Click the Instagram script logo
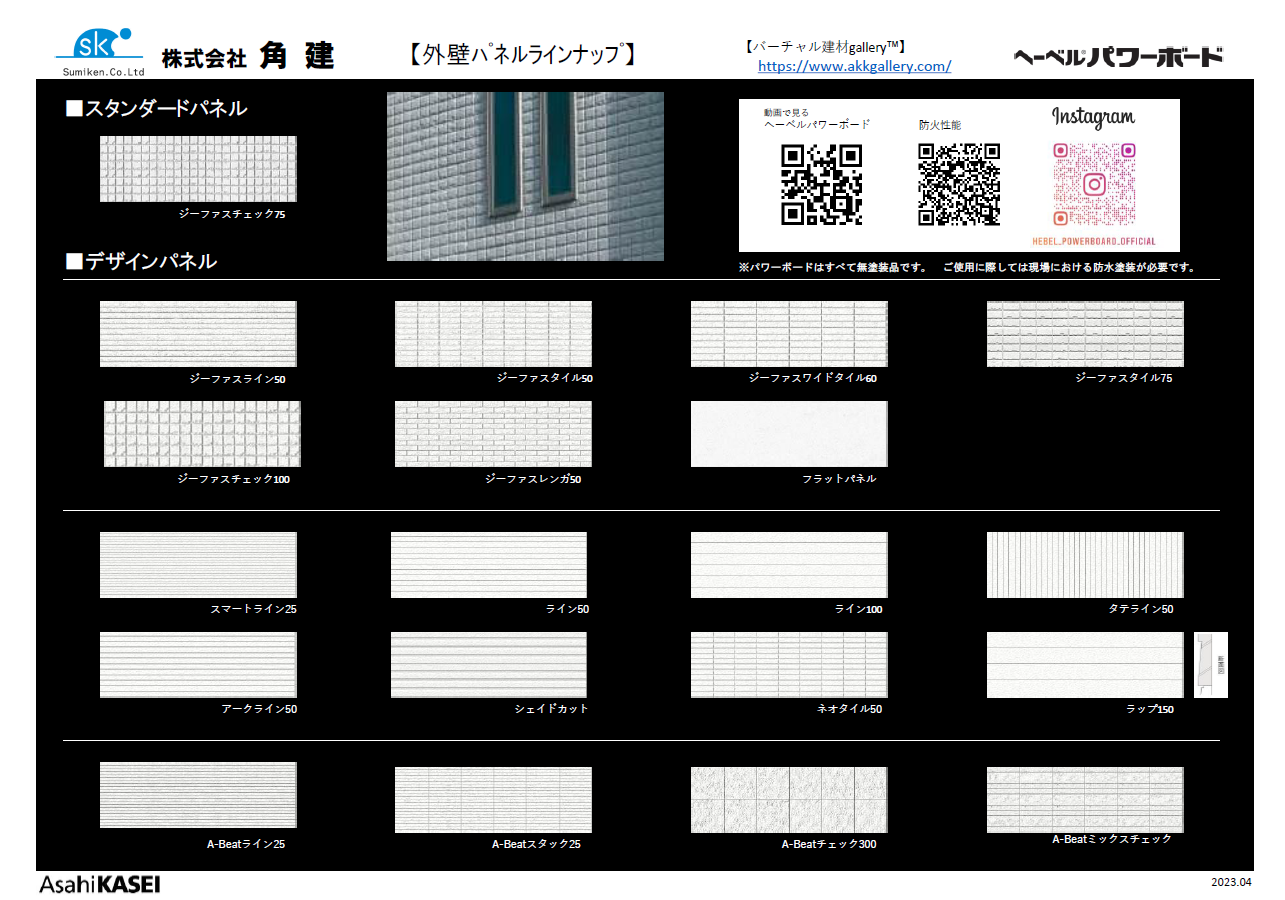Viewport: 1285px width, 900px height. pyautogui.click(x=1093, y=118)
